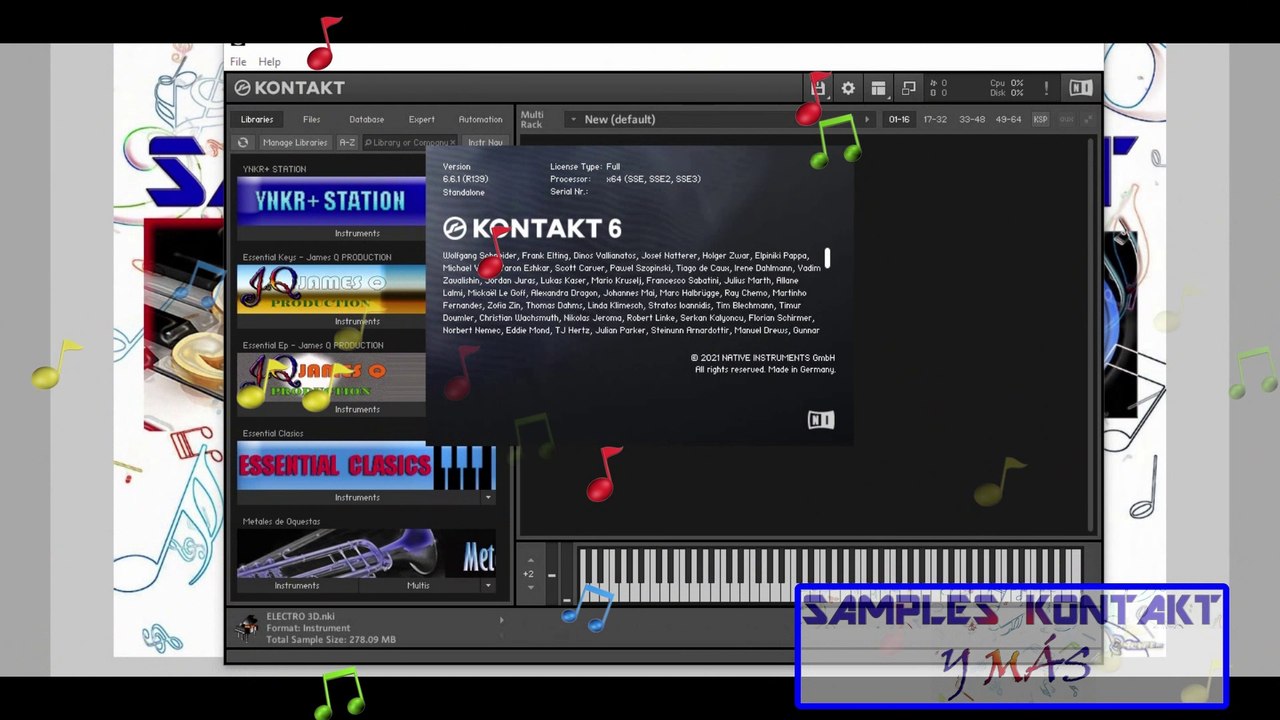Image resolution: width=1280 pixels, height=720 pixels.
Task: Select rack page 33-48
Action: 972,119
